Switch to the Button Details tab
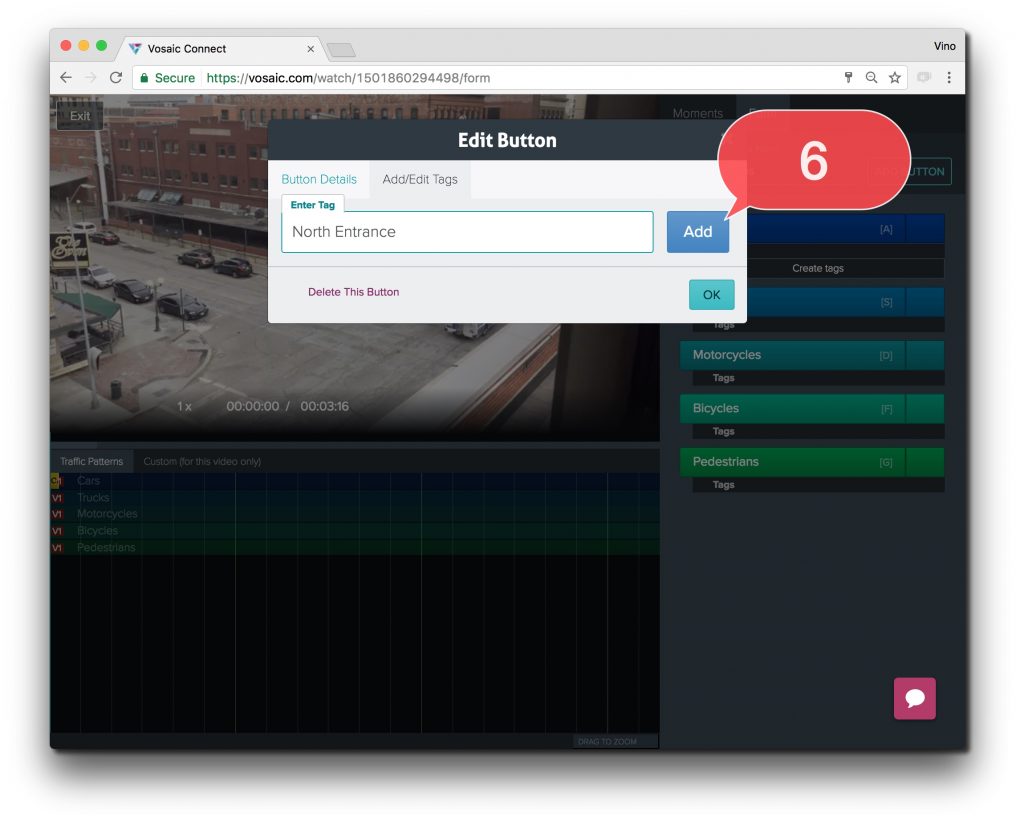Image resolution: width=1024 pixels, height=829 pixels. 319,180
